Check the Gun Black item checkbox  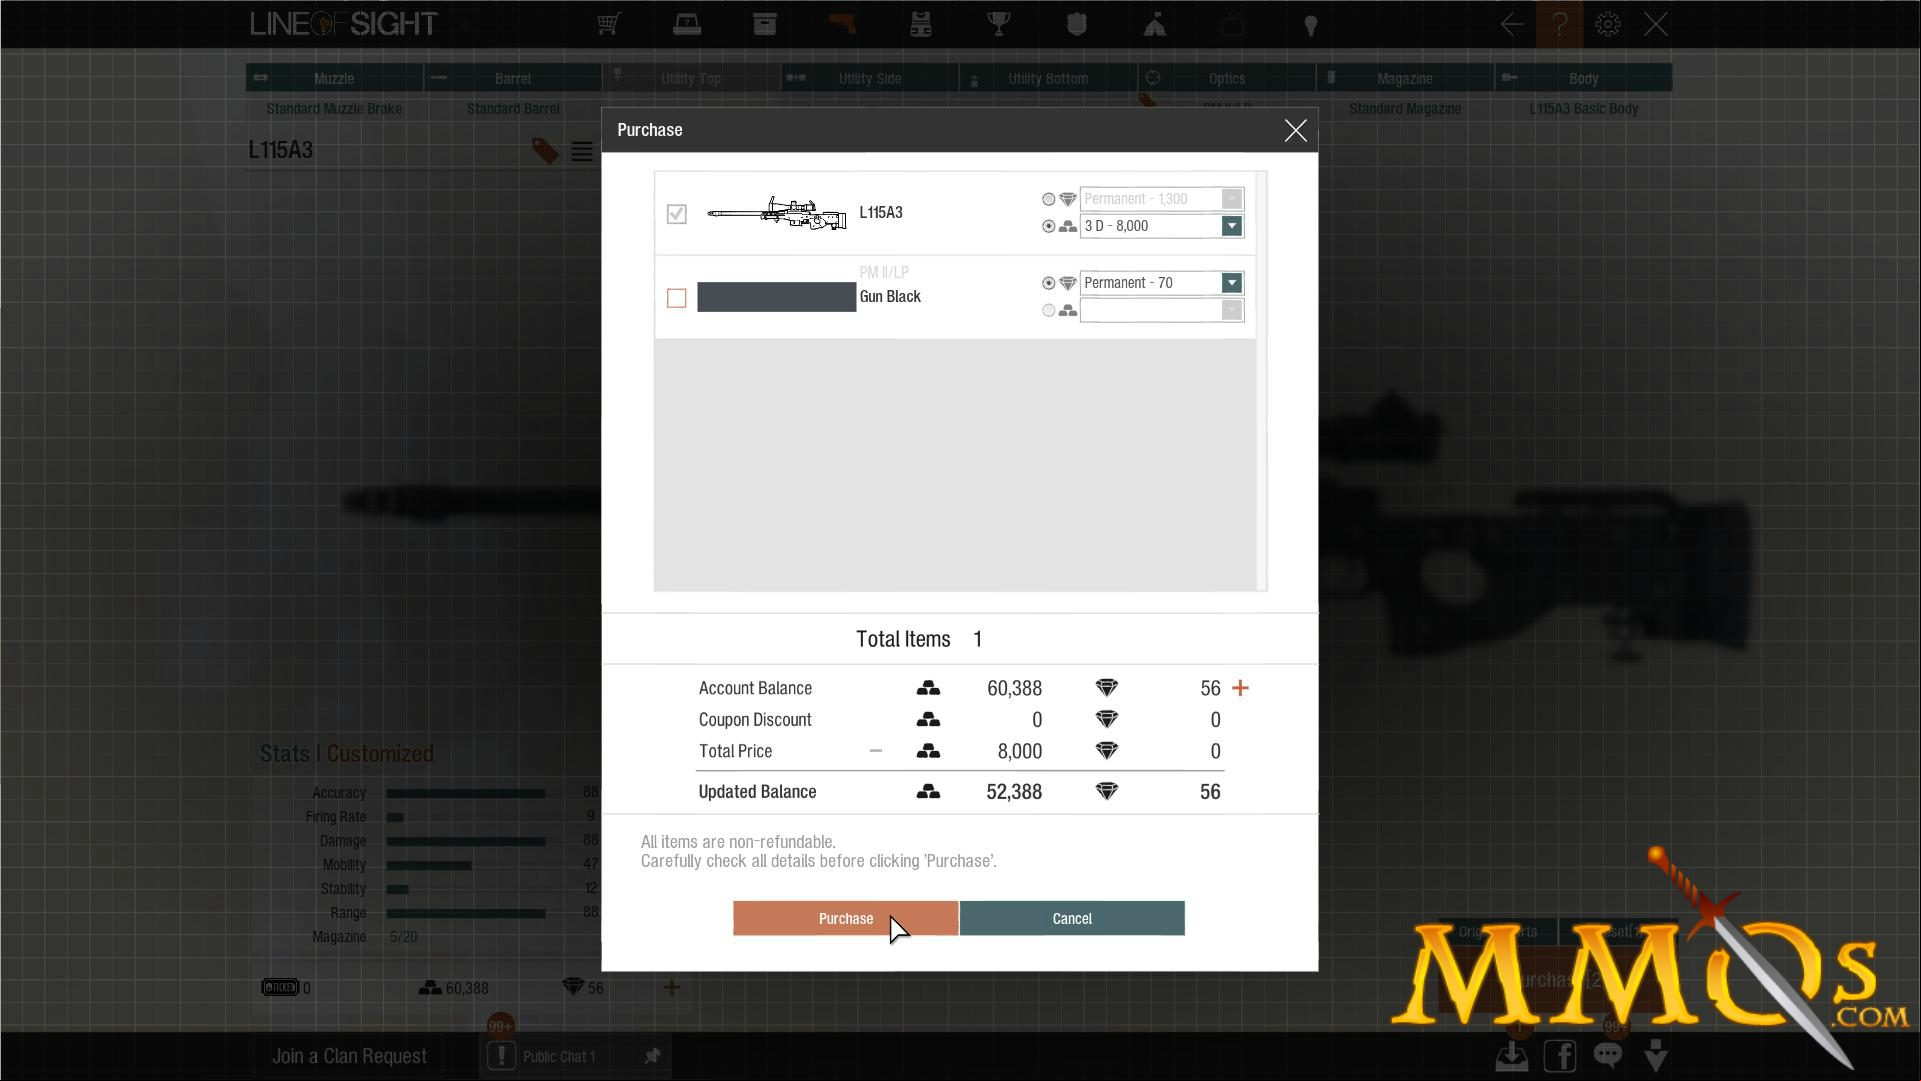click(677, 298)
